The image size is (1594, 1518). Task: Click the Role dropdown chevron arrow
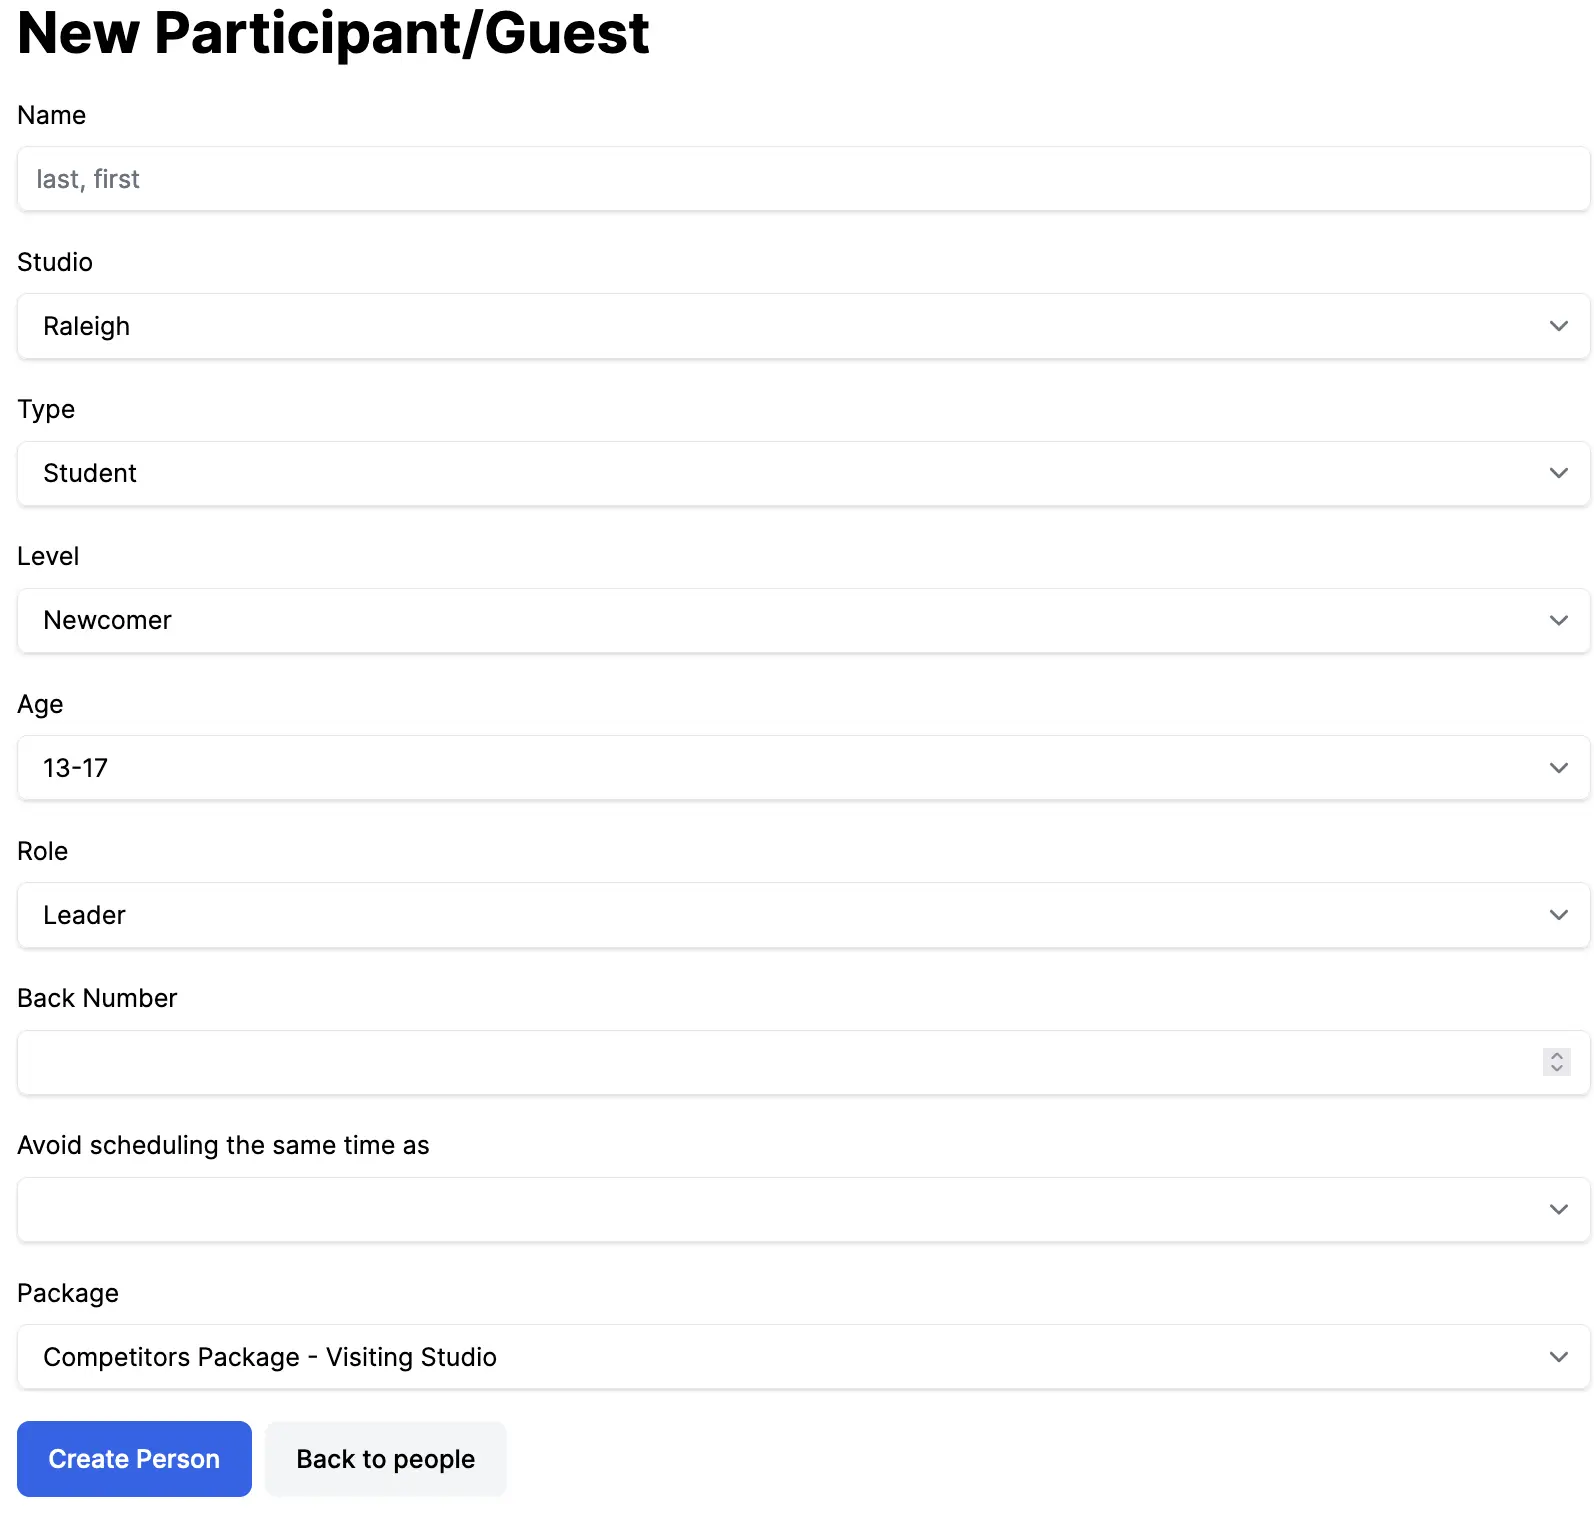click(1558, 915)
